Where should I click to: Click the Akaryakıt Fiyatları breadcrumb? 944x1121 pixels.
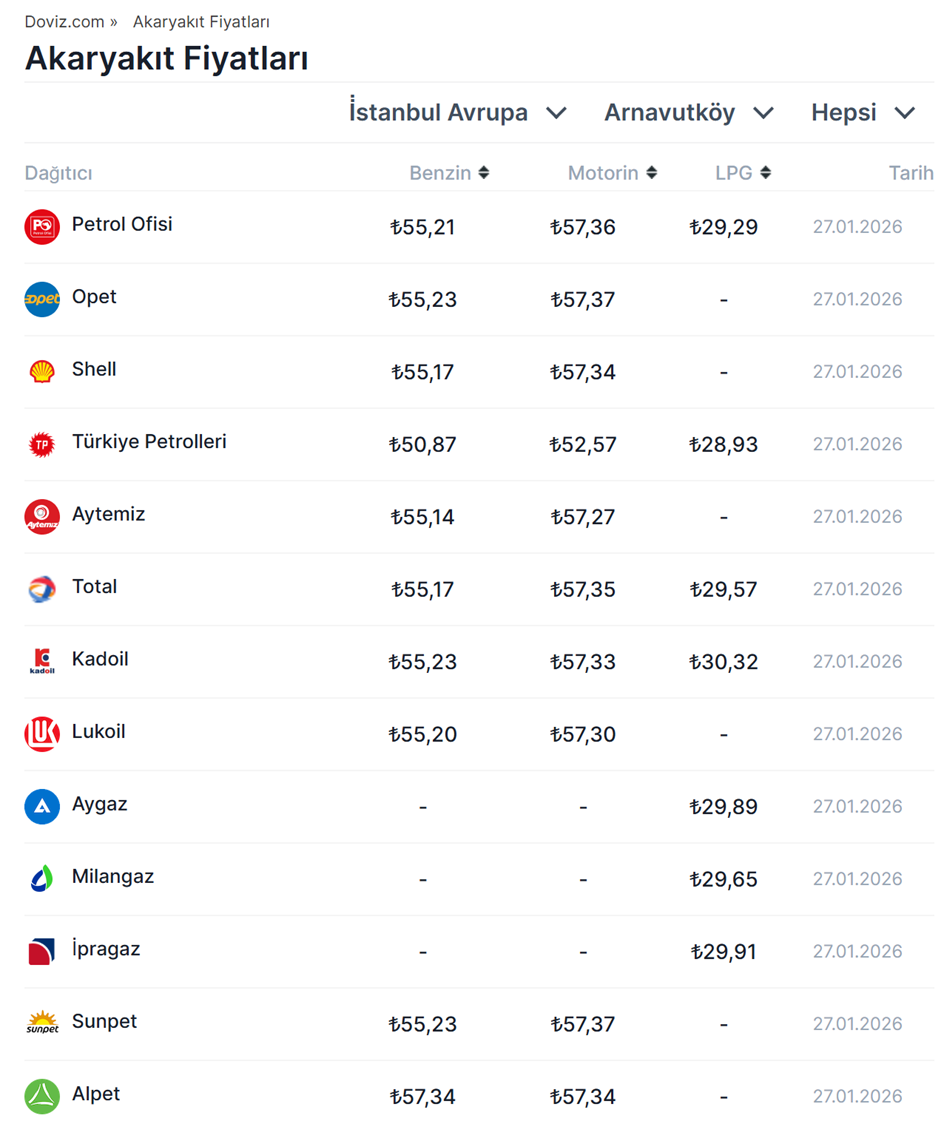[201, 22]
